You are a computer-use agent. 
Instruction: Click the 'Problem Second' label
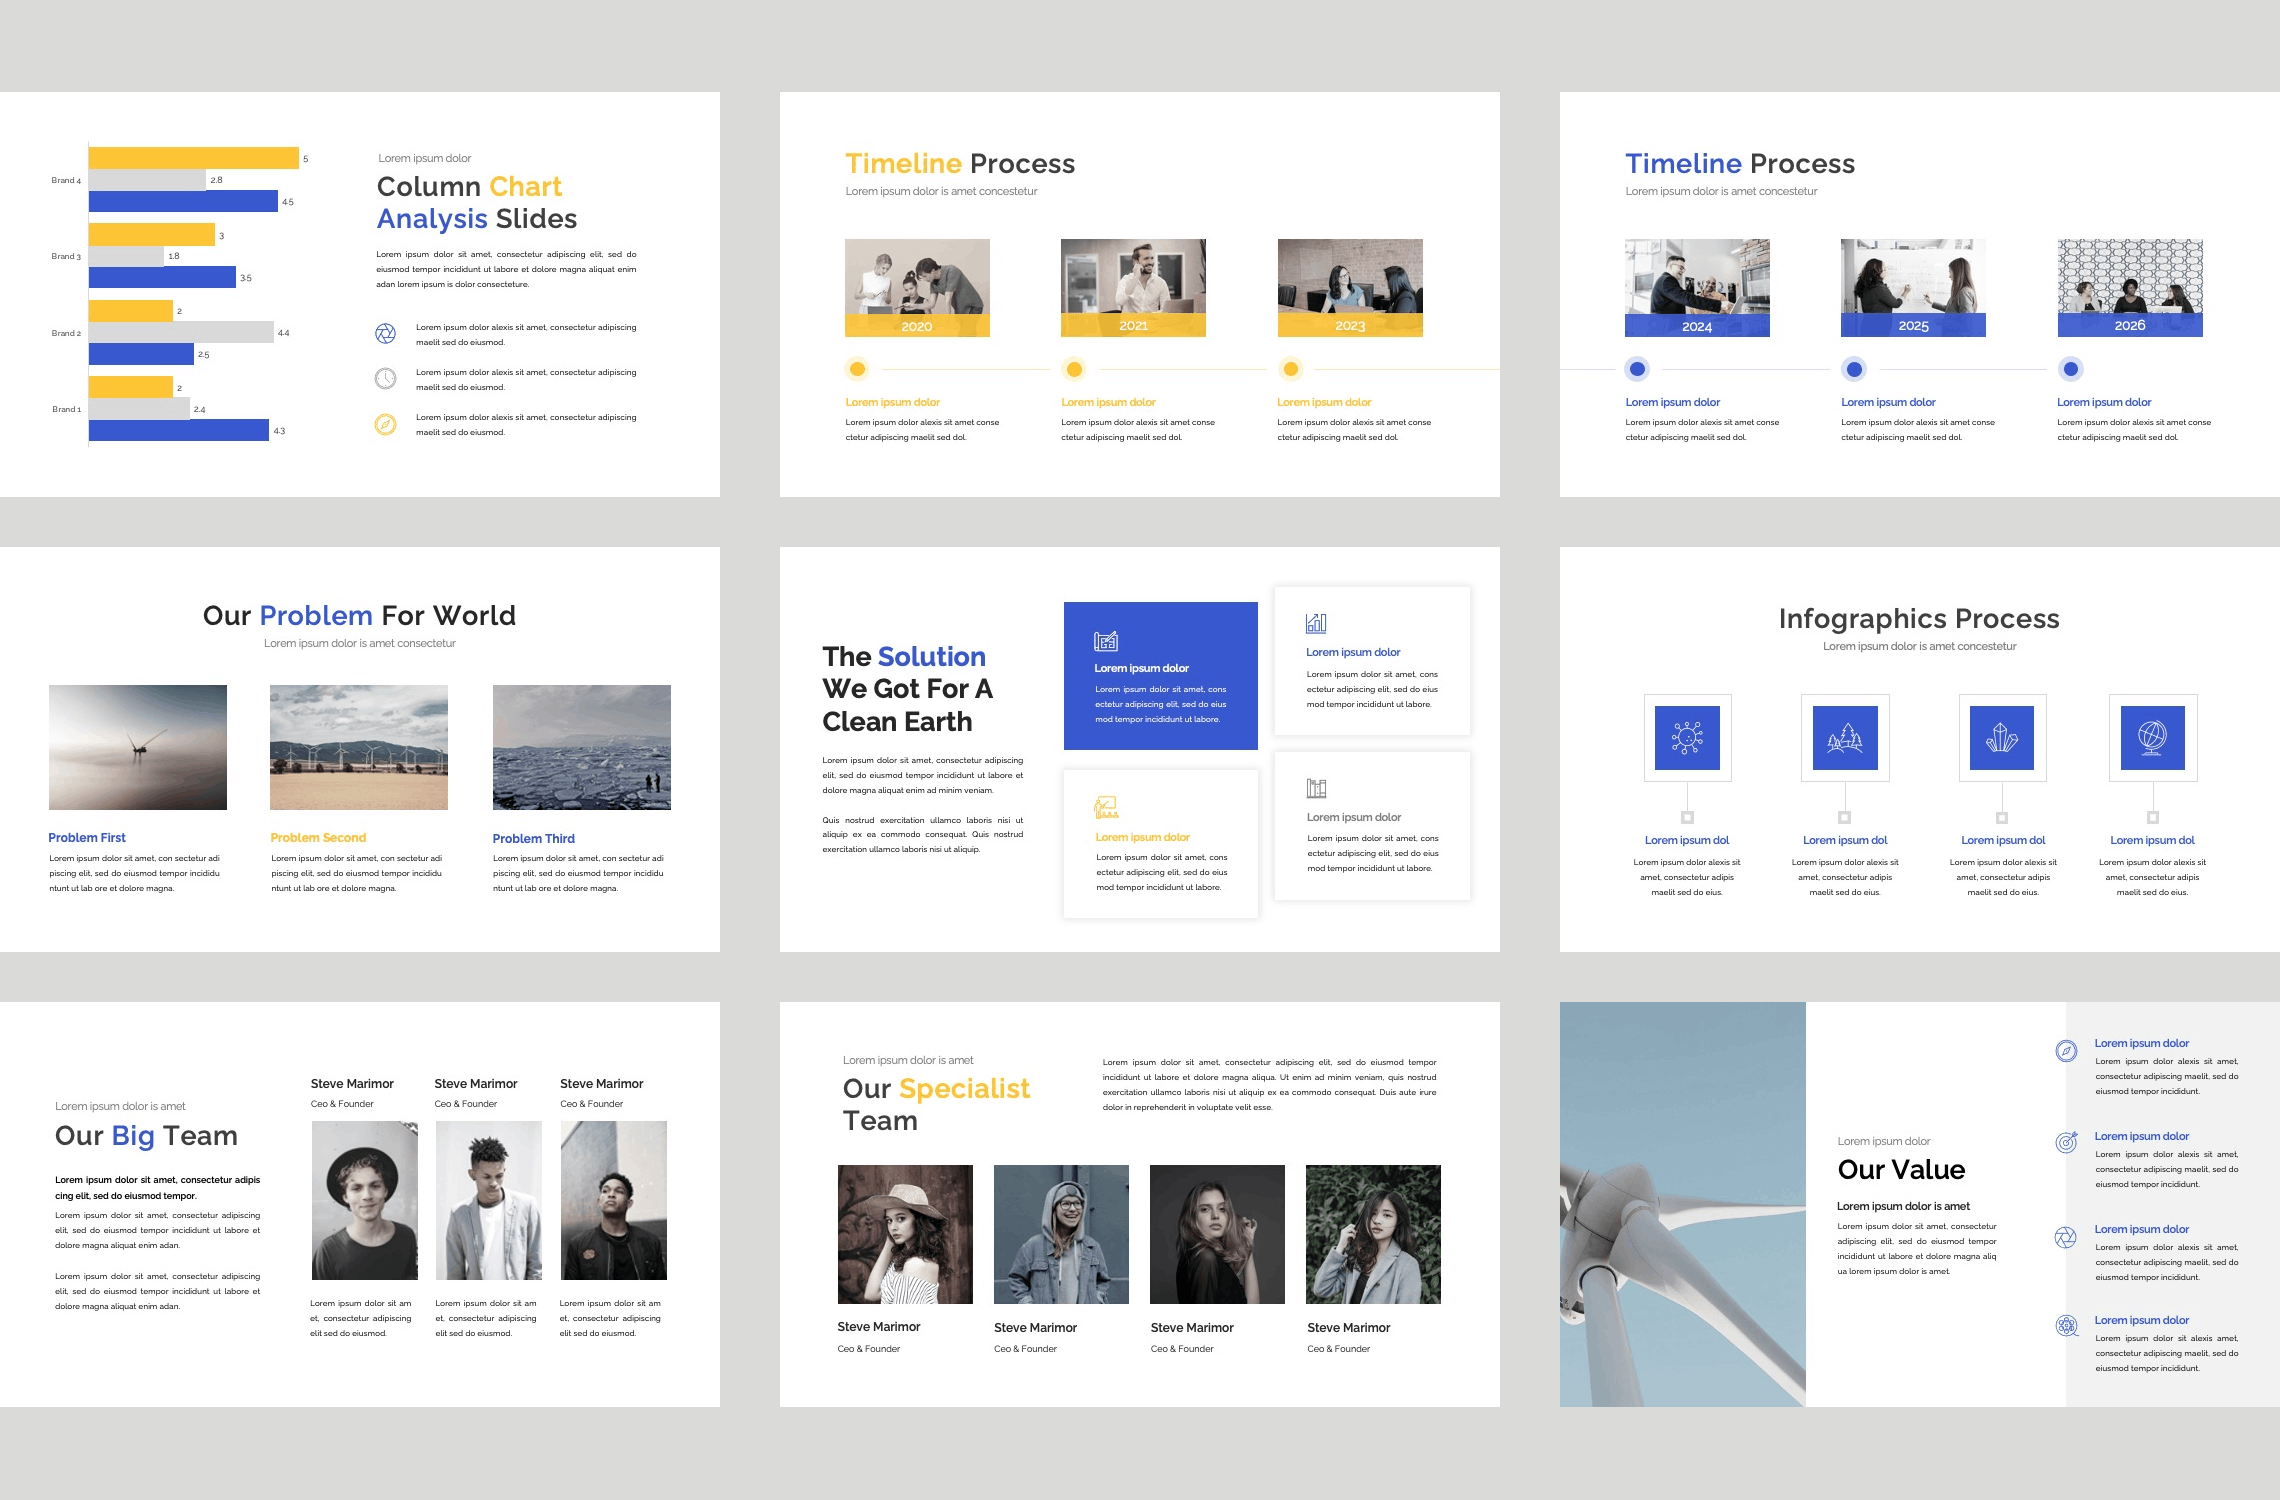coord(318,838)
